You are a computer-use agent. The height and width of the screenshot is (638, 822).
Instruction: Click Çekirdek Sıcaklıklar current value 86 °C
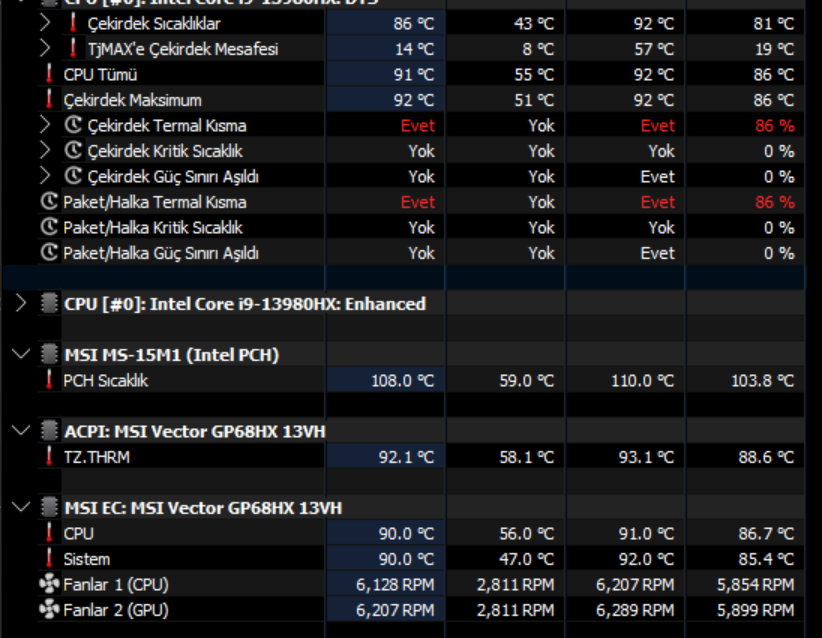[x=414, y=24]
